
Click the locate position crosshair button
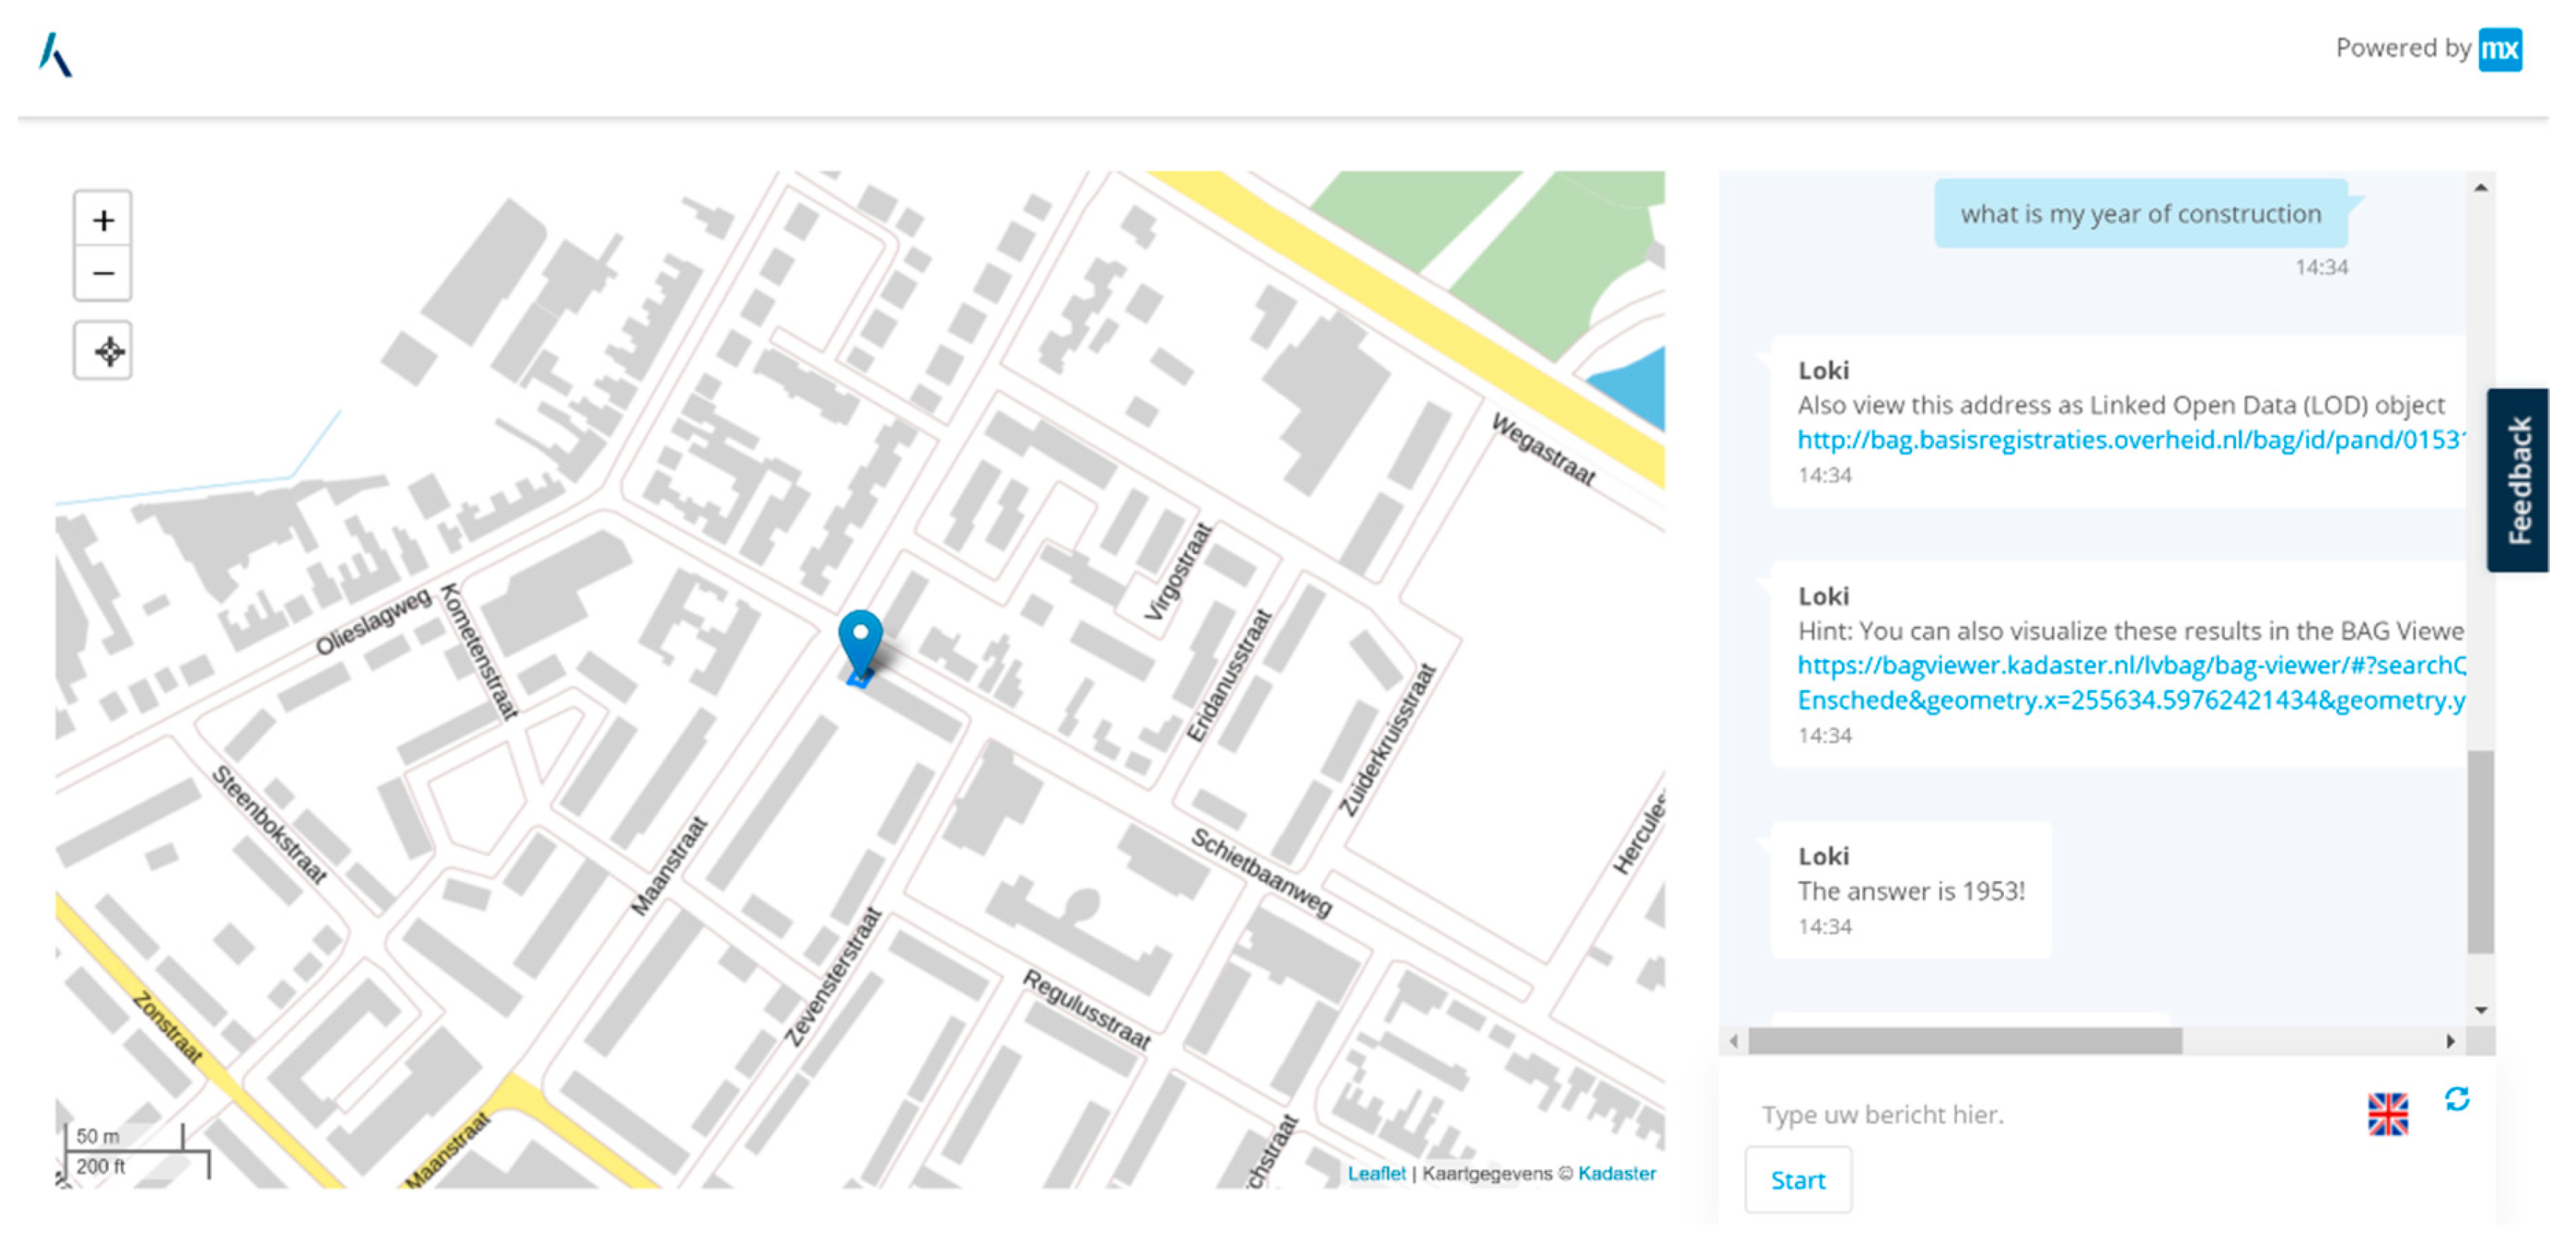point(103,351)
